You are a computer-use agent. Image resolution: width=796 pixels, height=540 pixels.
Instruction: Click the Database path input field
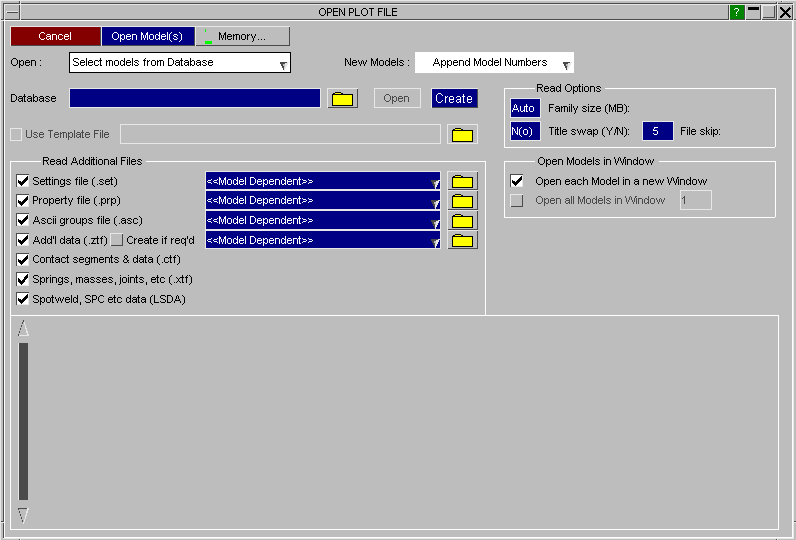pyautogui.click(x=195, y=98)
